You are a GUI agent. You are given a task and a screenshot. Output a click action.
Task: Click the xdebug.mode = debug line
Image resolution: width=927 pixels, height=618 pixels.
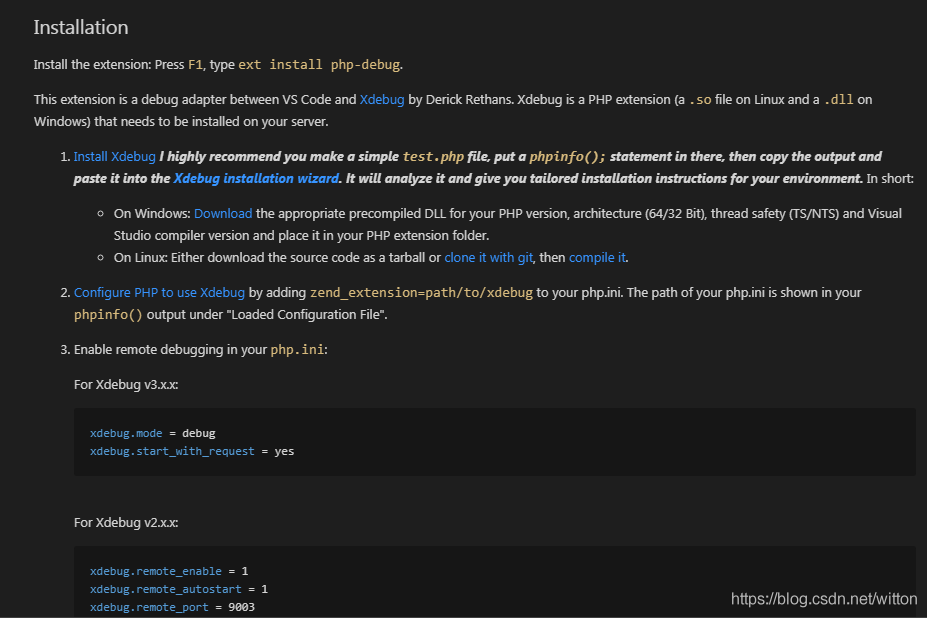(153, 433)
